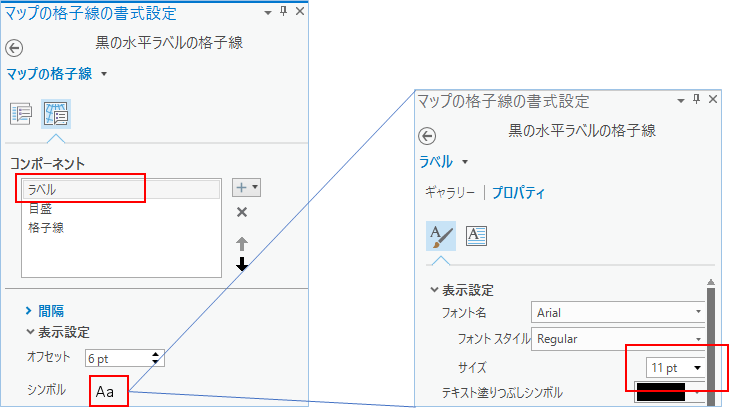
Task: Open the black text fill color swatch
Action: click(x=661, y=392)
